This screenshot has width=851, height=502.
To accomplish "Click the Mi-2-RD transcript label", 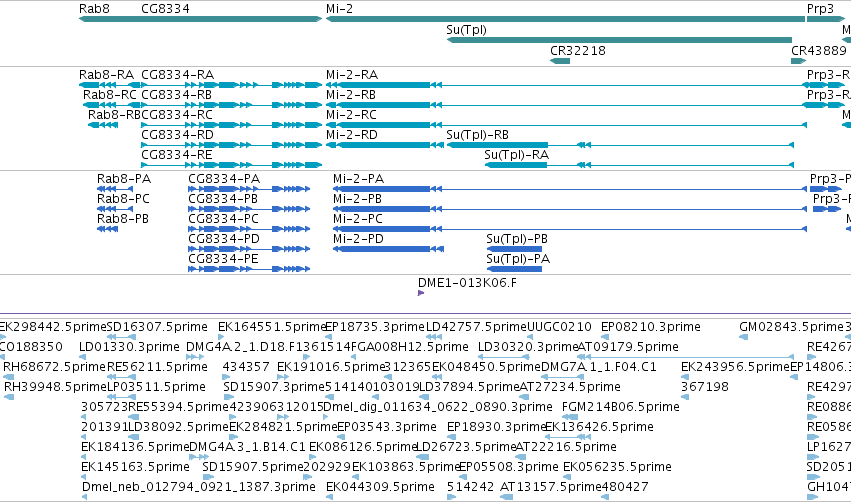I will pyautogui.click(x=352, y=135).
